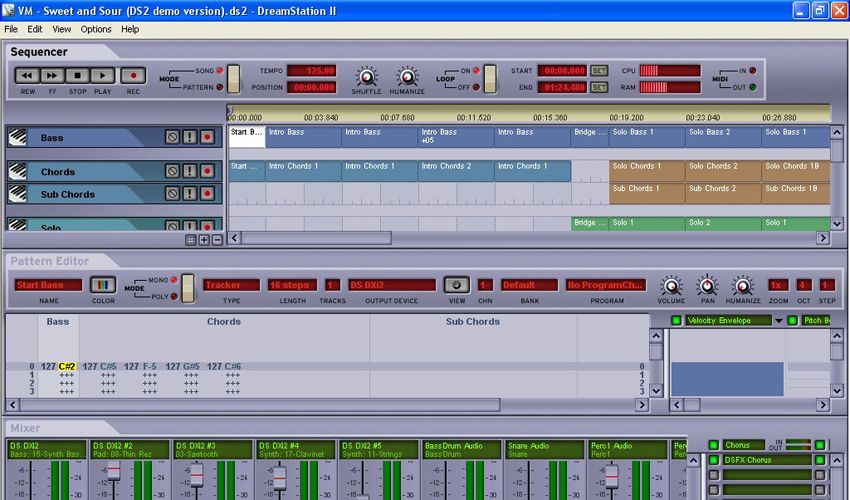
Task: Flip the SONG/PATTERN mode switch
Action: 234,79
